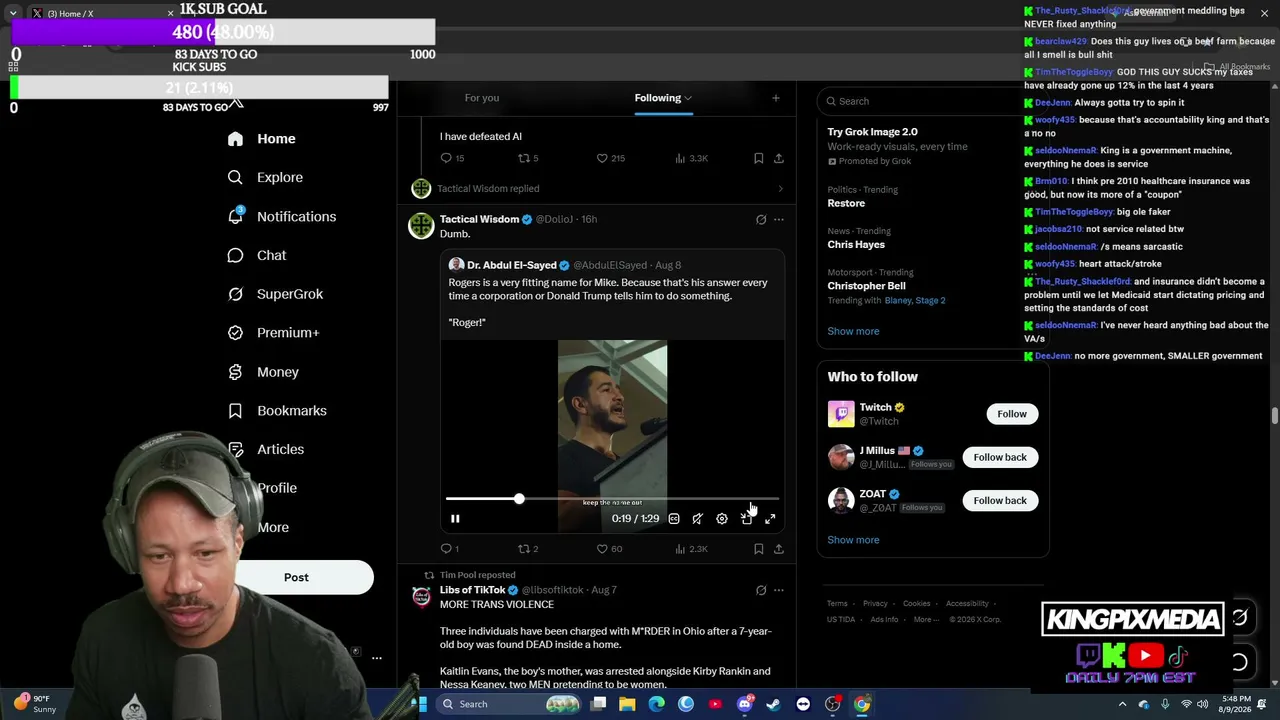
Task: Unmute the video sound
Action: pos(698,519)
